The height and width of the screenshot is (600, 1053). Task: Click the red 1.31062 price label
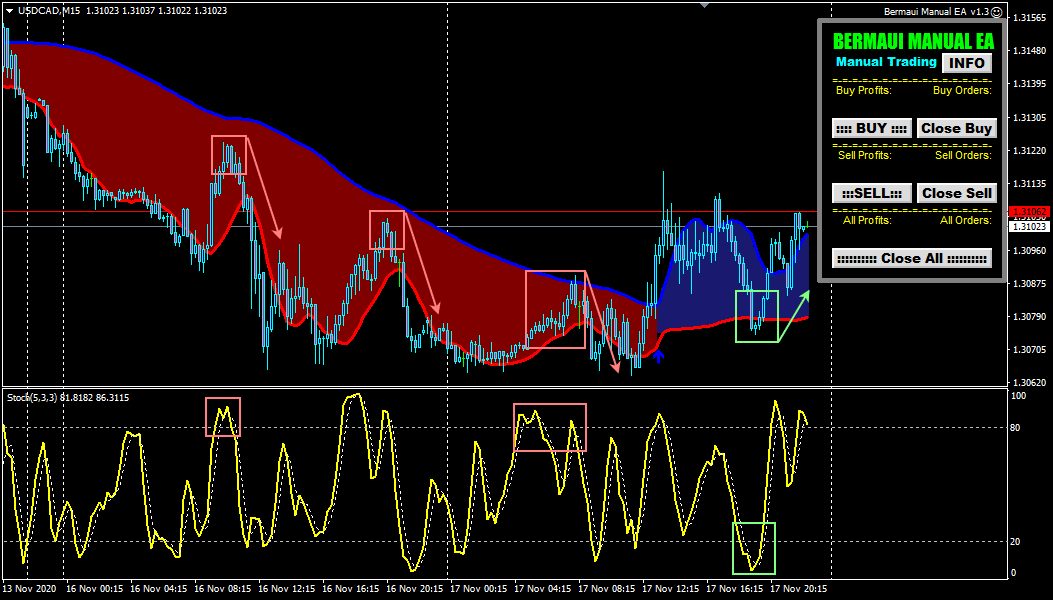(1029, 212)
